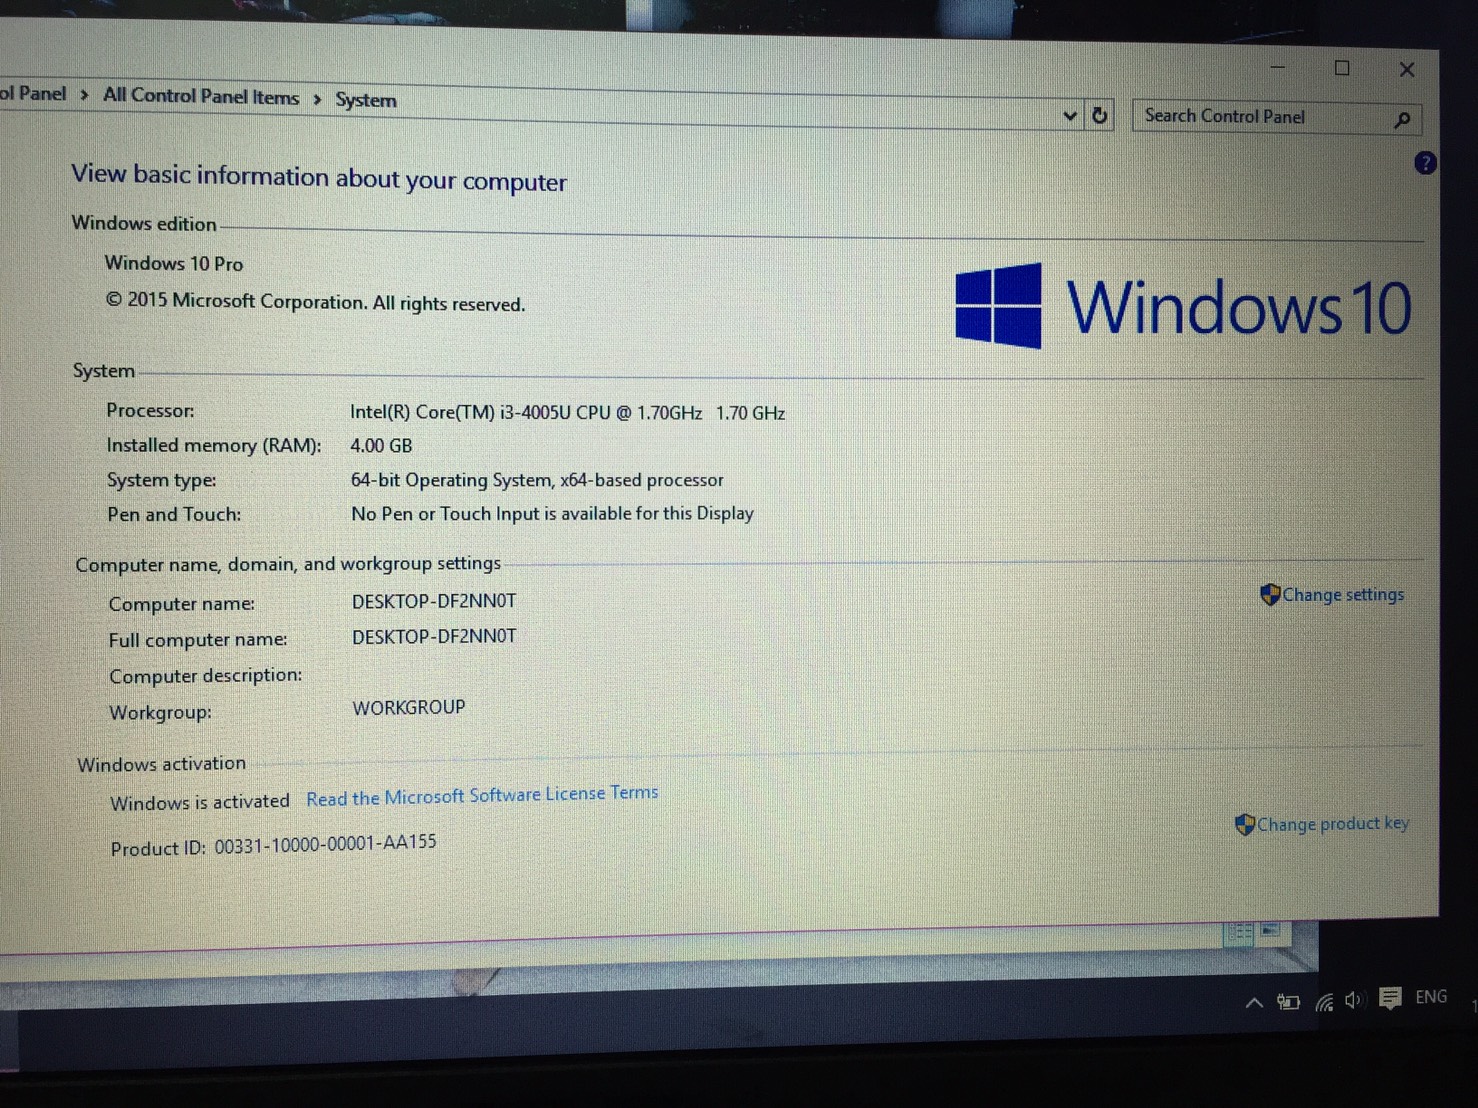Open the help question mark icon

click(x=1425, y=163)
